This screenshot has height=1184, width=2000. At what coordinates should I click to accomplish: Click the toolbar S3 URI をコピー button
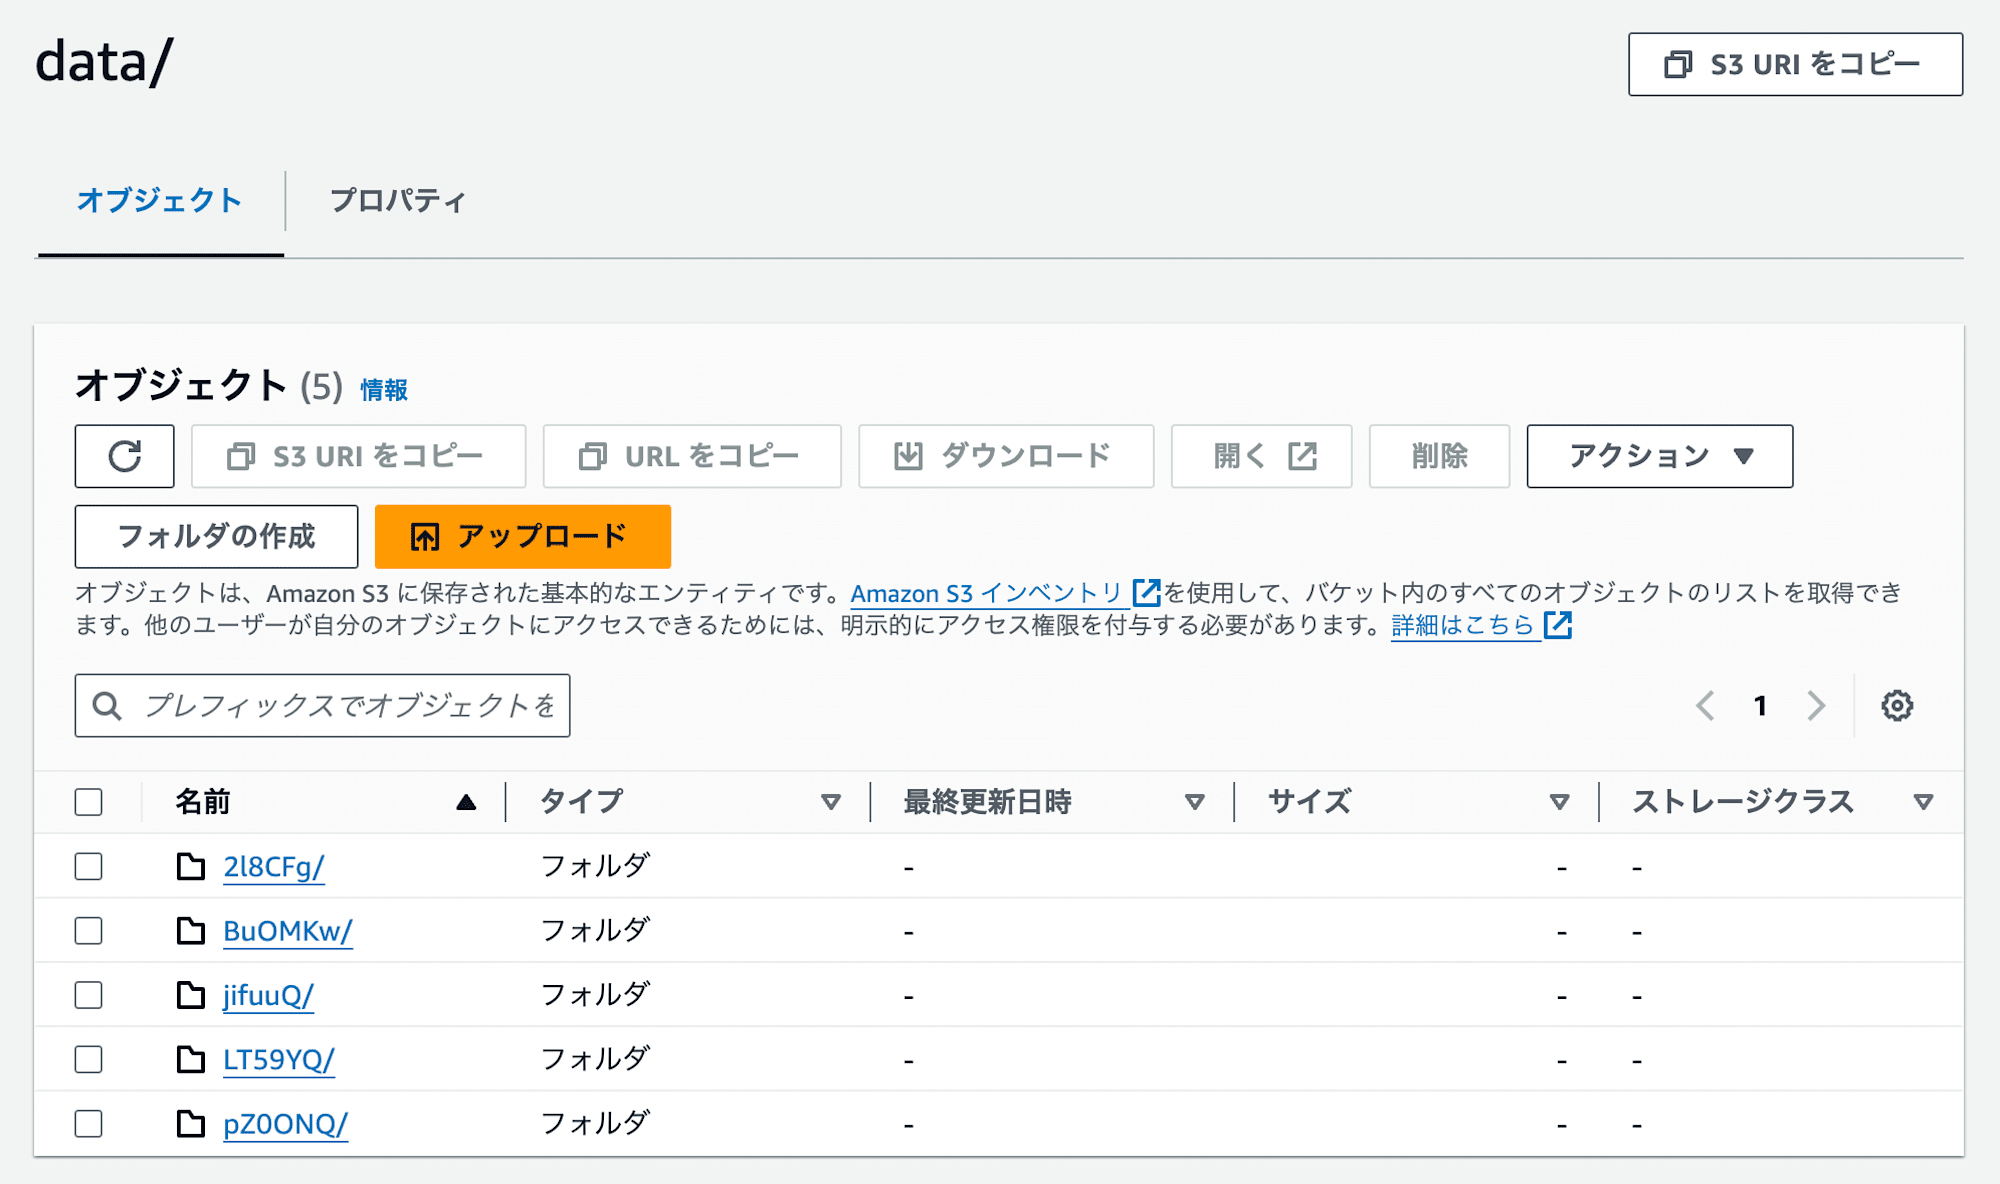pos(358,456)
